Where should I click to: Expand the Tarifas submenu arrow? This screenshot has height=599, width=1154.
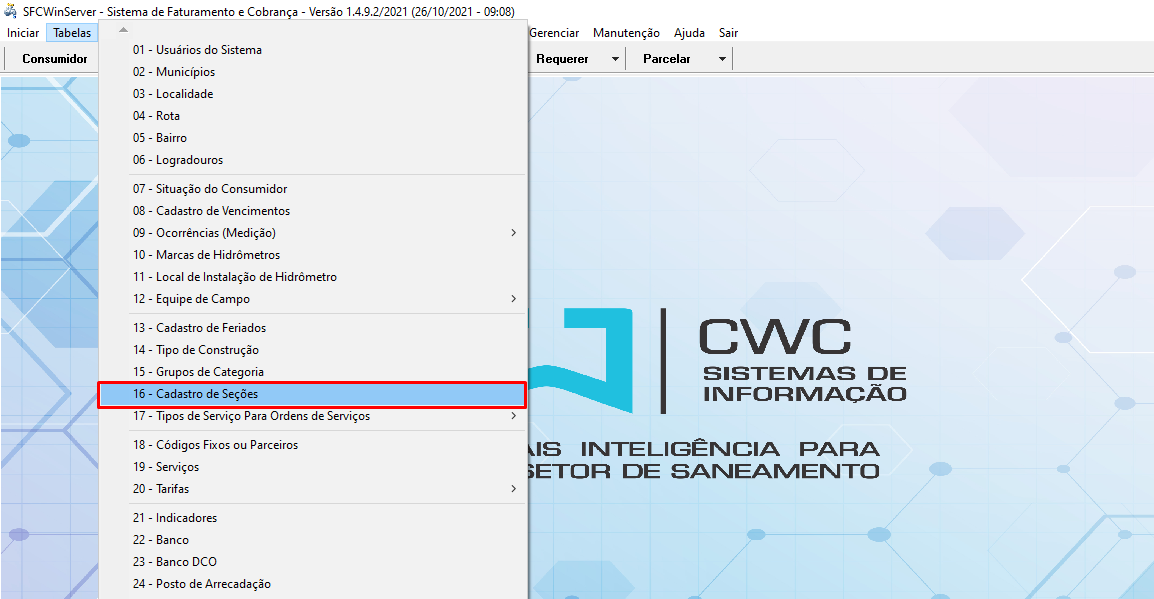[x=513, y=489]
